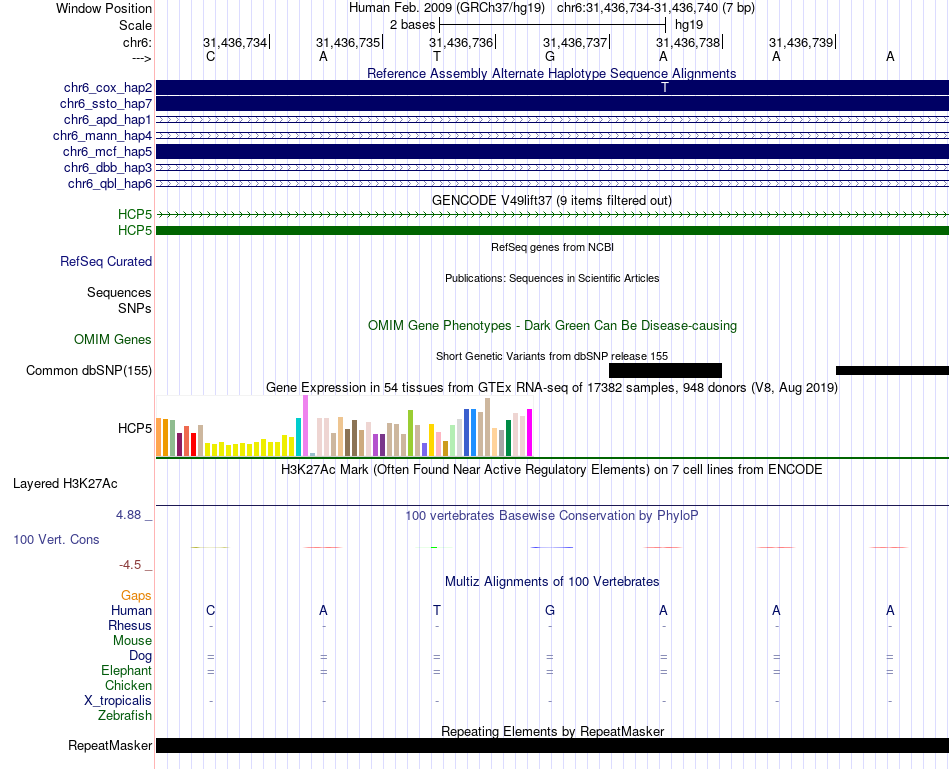The height and width of the screenshot is (769, 950).
Task: Open the 'RefSeq genes from NCBI' title
Action: click(x=552, y=247)
